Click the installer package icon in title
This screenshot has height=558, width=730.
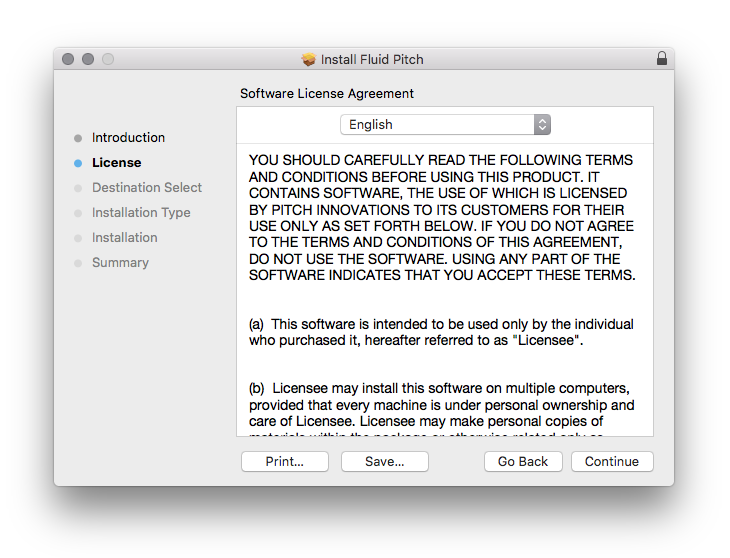[308, 59]
